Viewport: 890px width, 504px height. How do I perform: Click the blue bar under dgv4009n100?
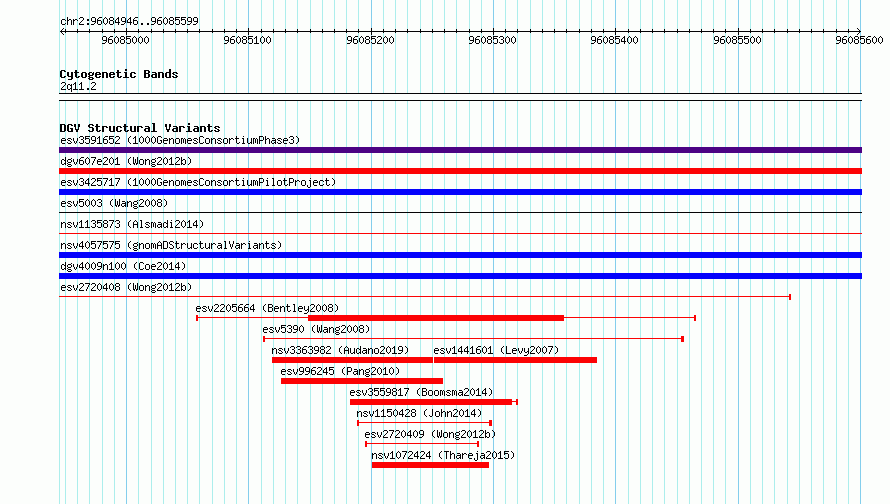[x=460, y=276]
